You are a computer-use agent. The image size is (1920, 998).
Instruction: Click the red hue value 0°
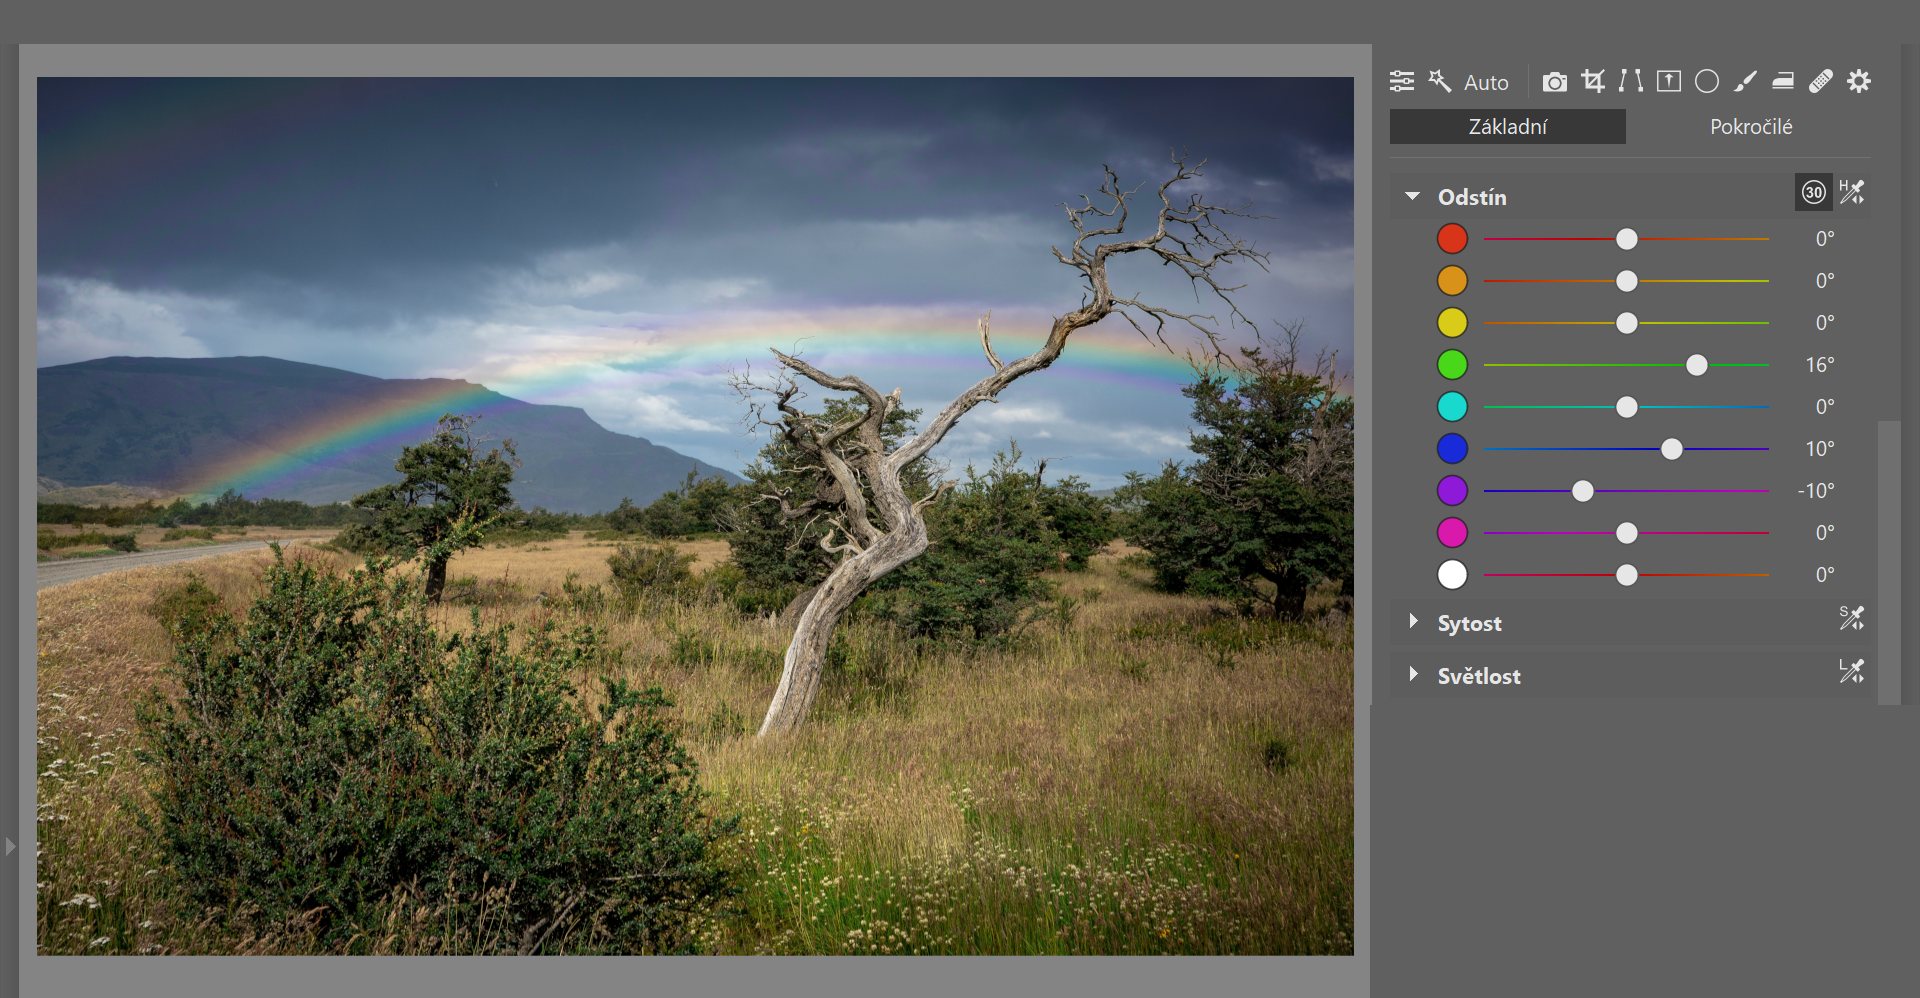(x=1825, y=239)
